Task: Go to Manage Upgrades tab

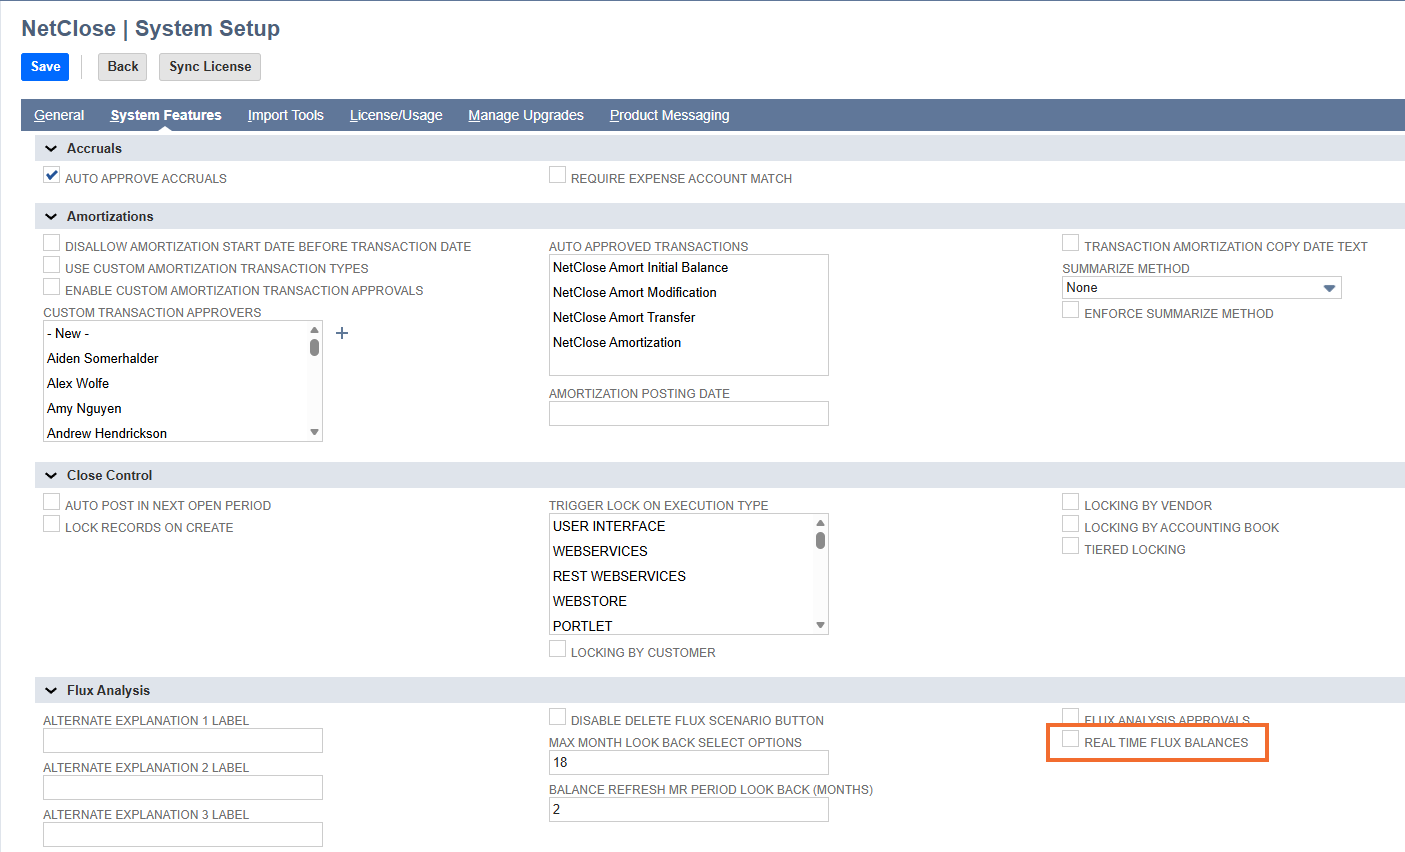Action: pyautogui.click(x=526, y=115)
